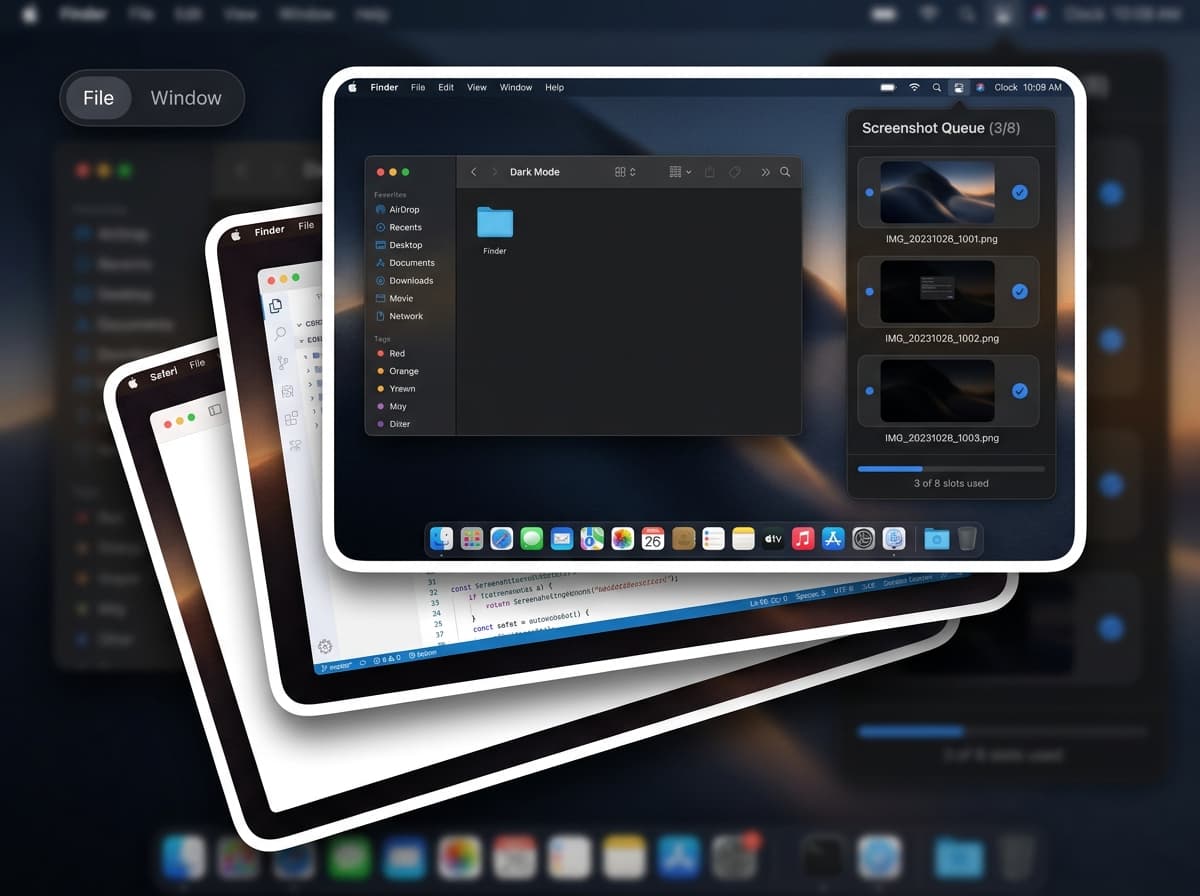Toggle the sidebar icon in the Safari card
The height and width of the screenshot is (896, 1200).
214,410
